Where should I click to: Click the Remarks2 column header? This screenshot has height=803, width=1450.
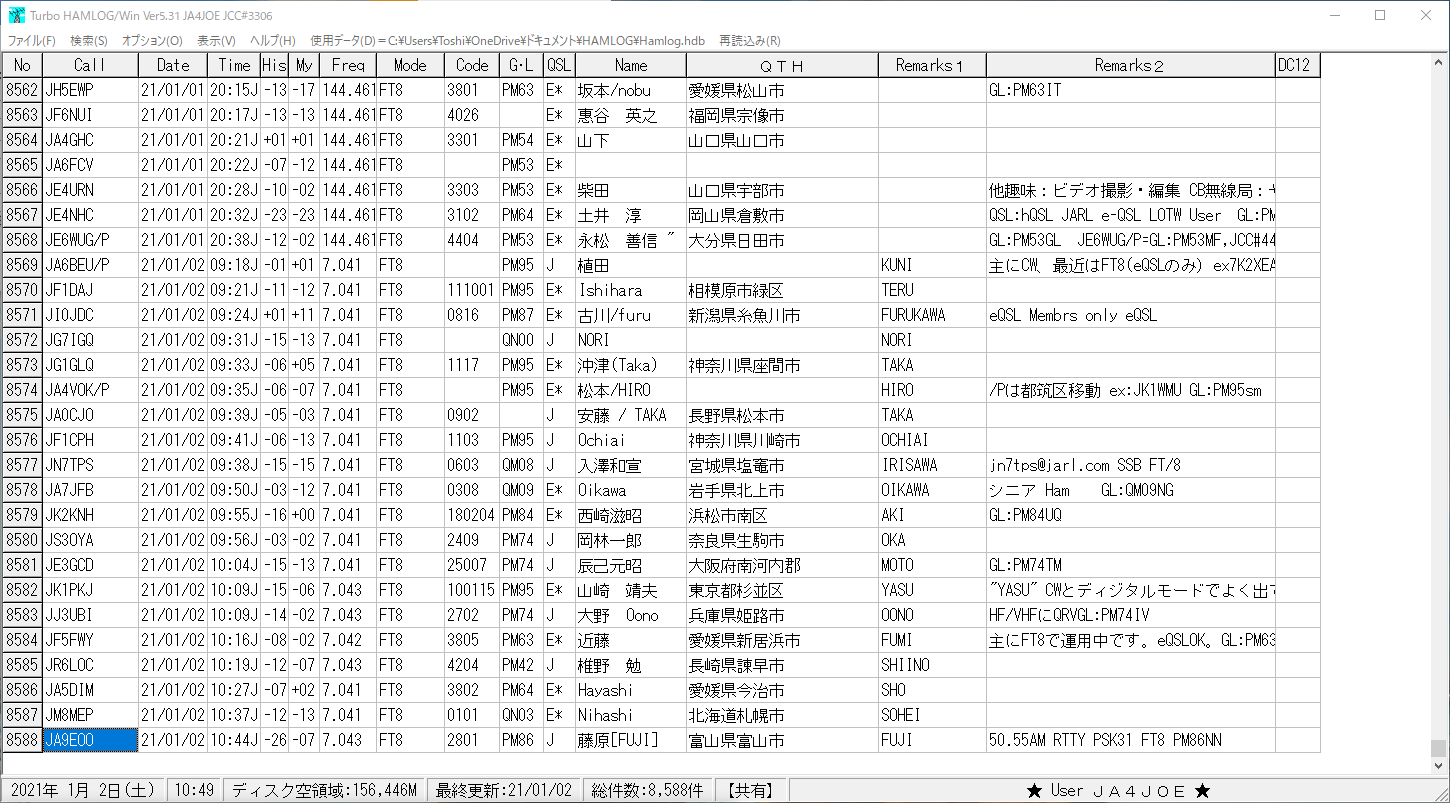(x=1131, y=65)
